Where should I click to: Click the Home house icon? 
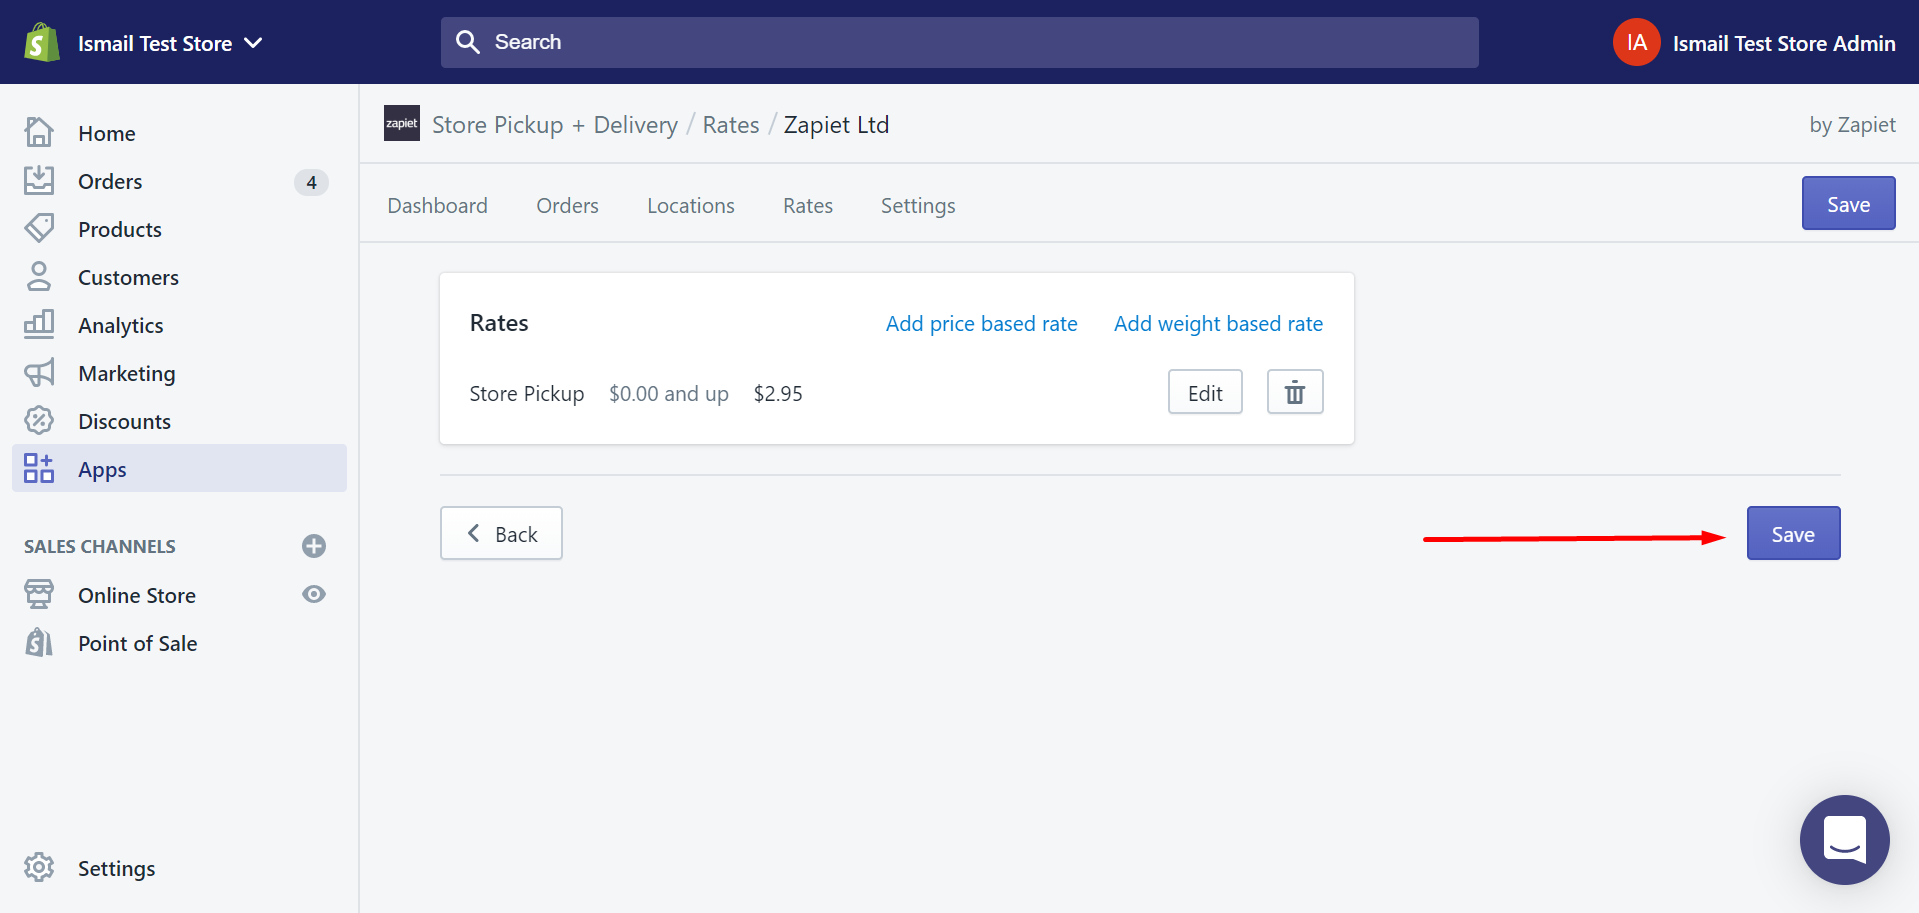click(x=39, y=132)
